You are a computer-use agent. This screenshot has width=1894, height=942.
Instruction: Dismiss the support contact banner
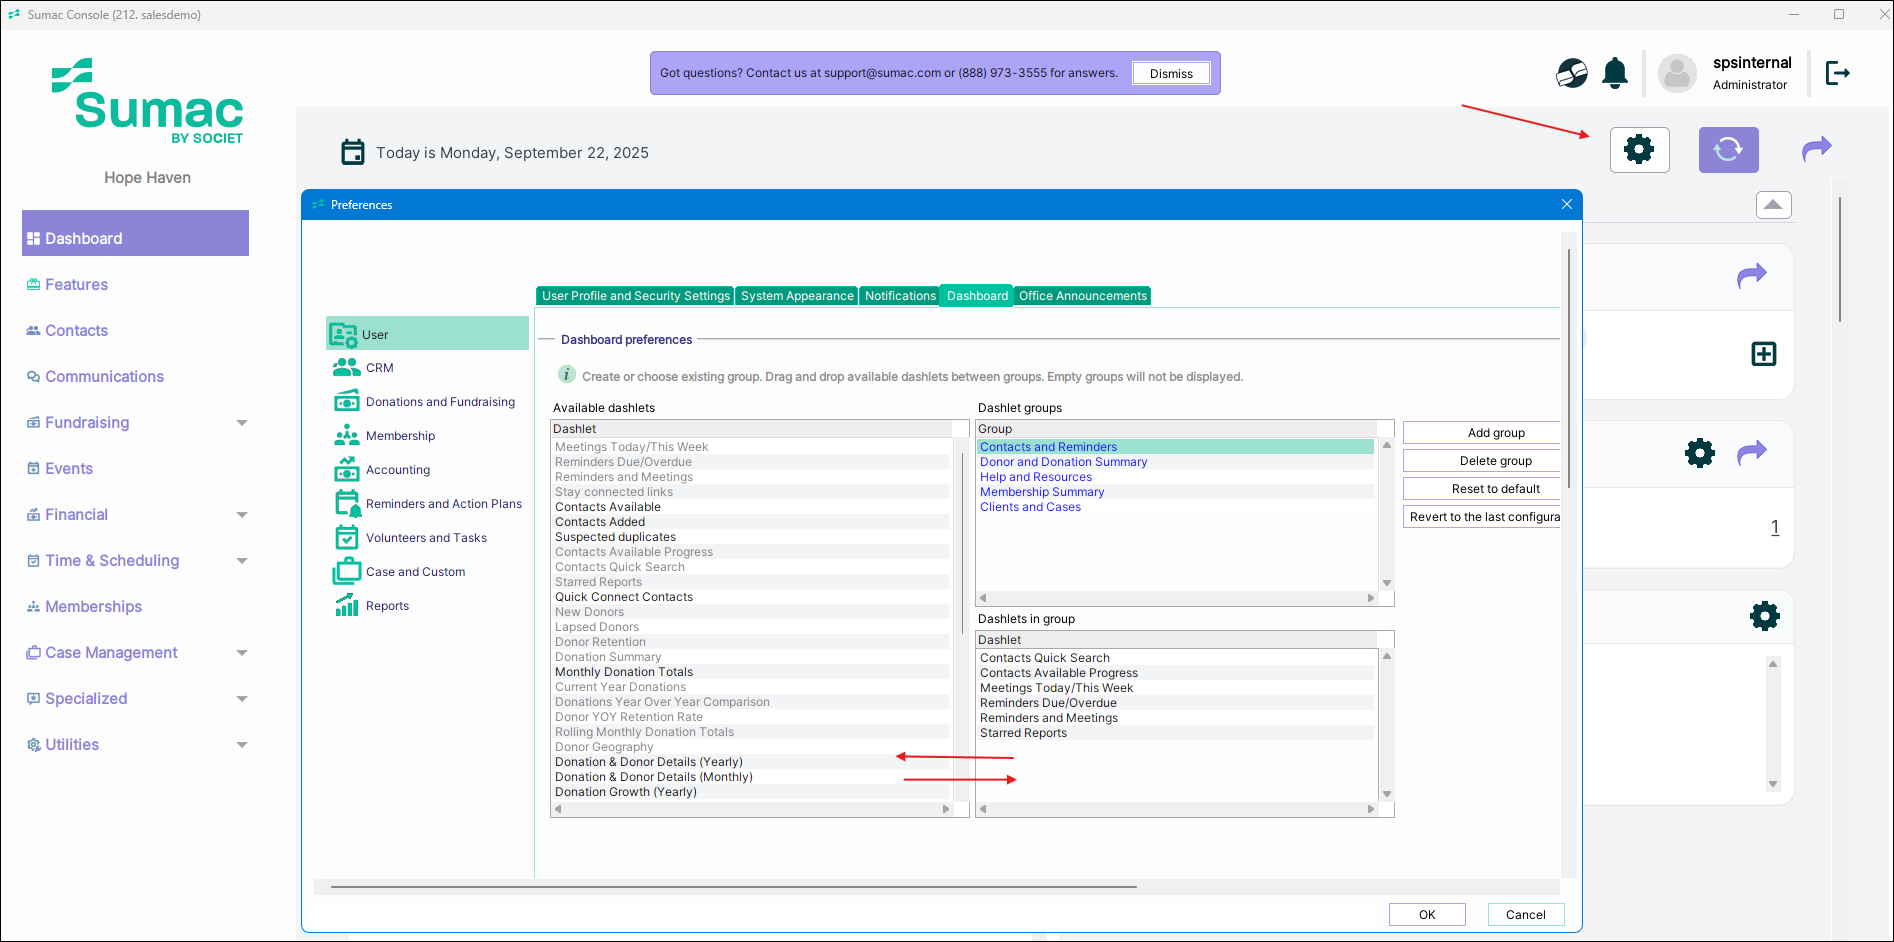[1170, 74]
